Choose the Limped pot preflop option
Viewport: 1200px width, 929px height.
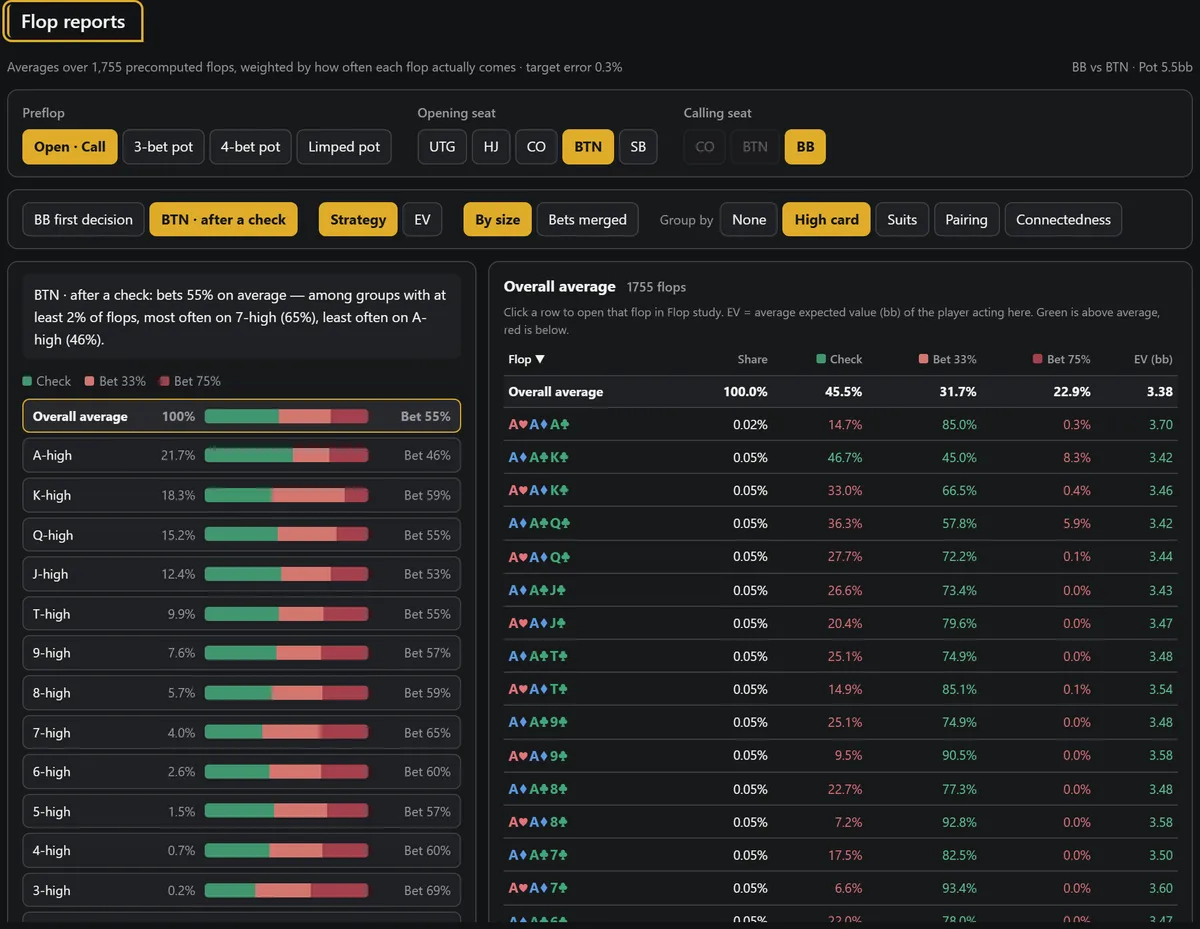[x=344, y=147]
